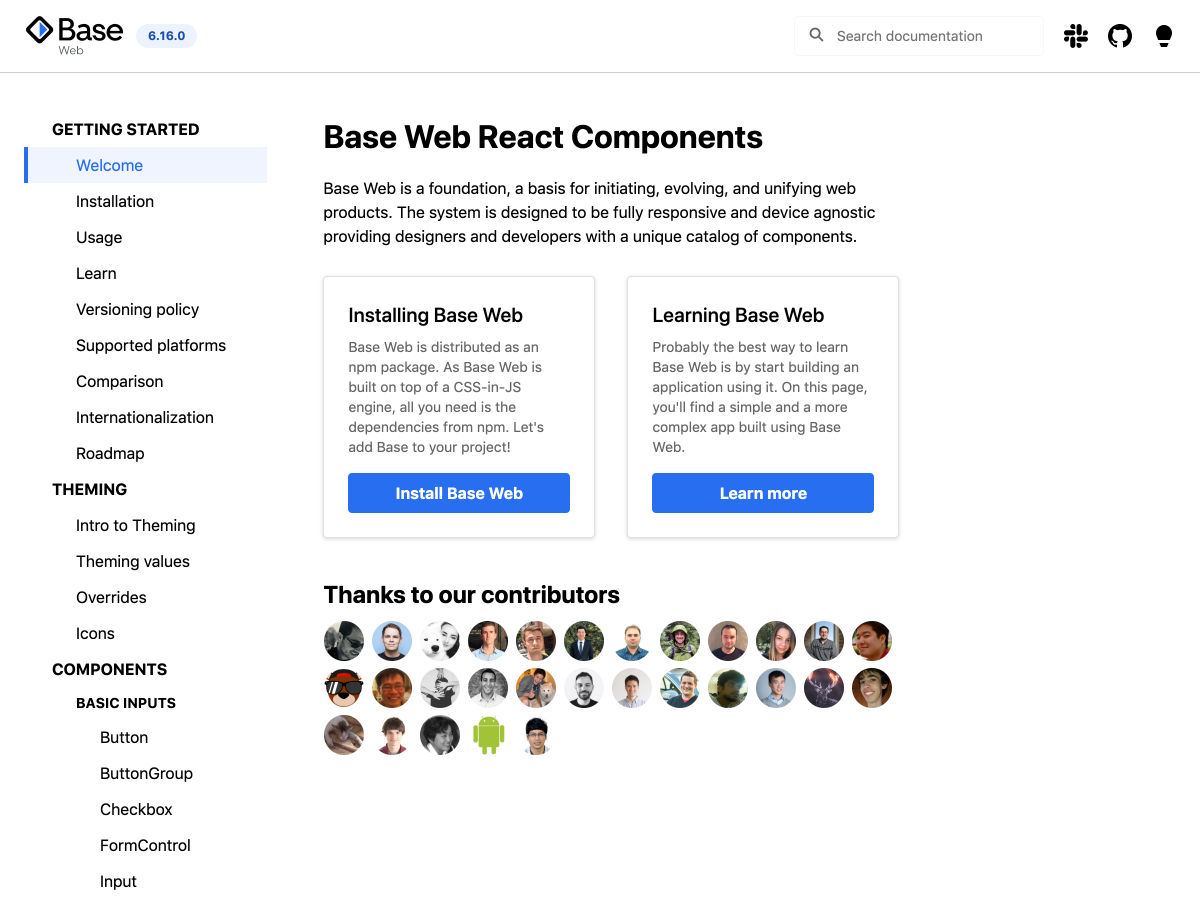Image resolution: width=1200 pixels, height=900 pixels.
Task: Open the green-hooded contributor avatar
Action: point(680,641)
